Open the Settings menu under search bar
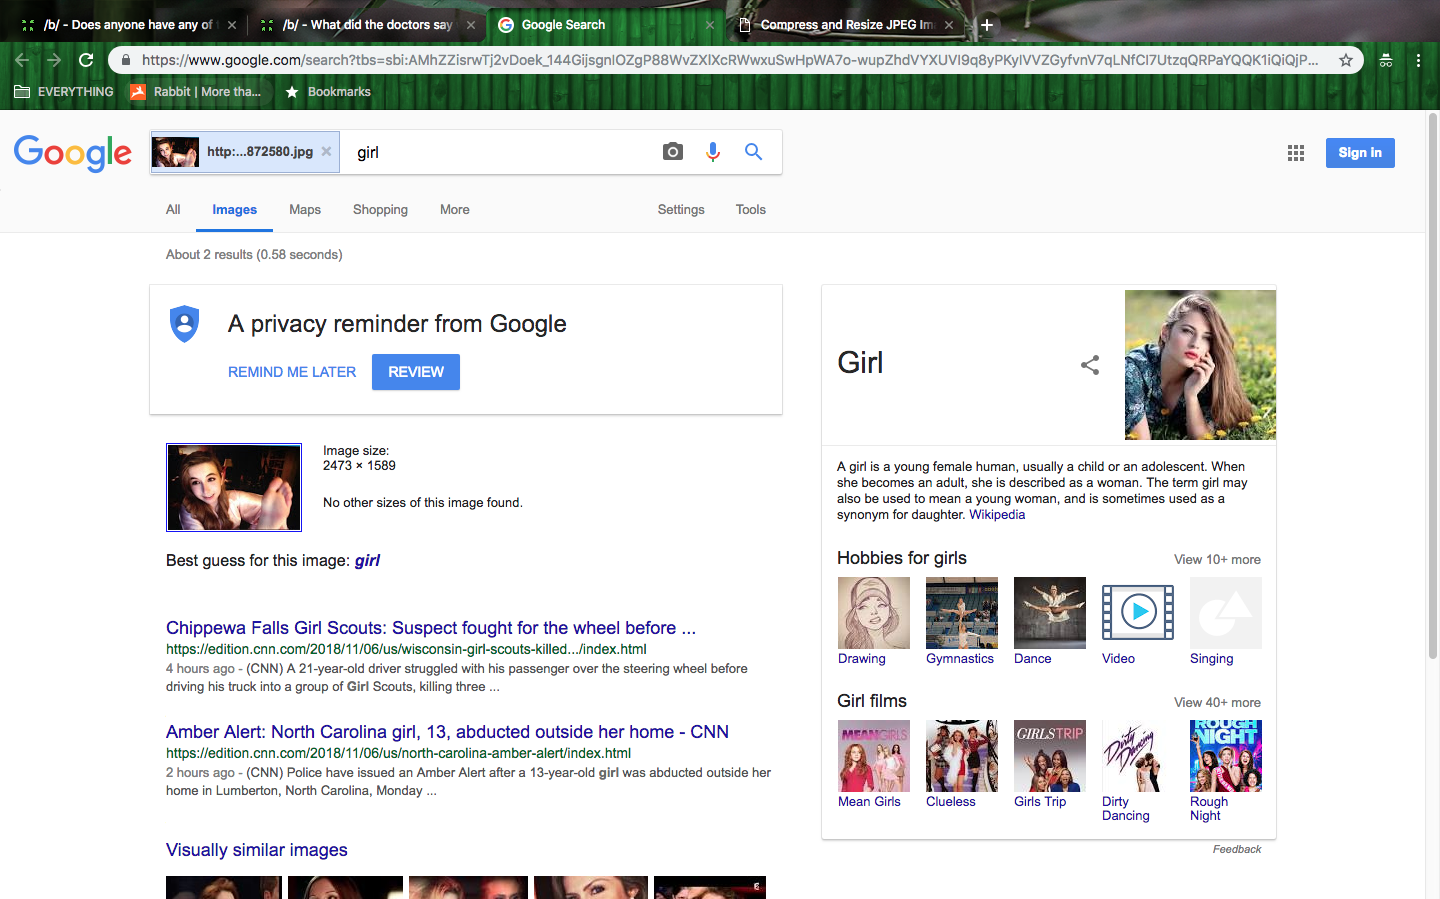Image resolution: width=1440 pixels, height=899 pixels. pyautogui.click(x=681, y=210)
